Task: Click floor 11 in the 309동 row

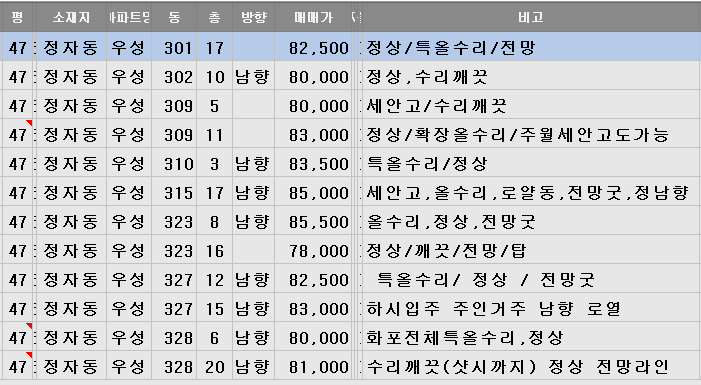Action: click(x=215, y=135)
